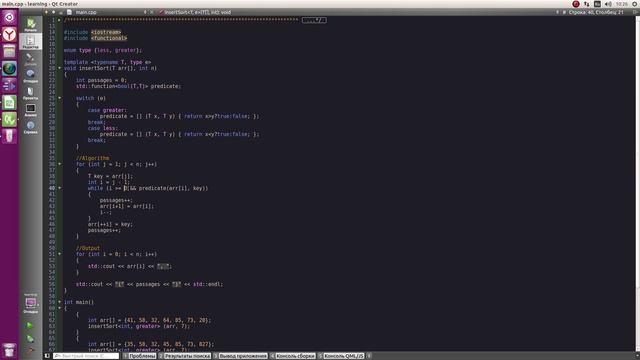Collapse the insertSort function fold marker
Viewport: 640px width, 360px height.
point(60,68)
